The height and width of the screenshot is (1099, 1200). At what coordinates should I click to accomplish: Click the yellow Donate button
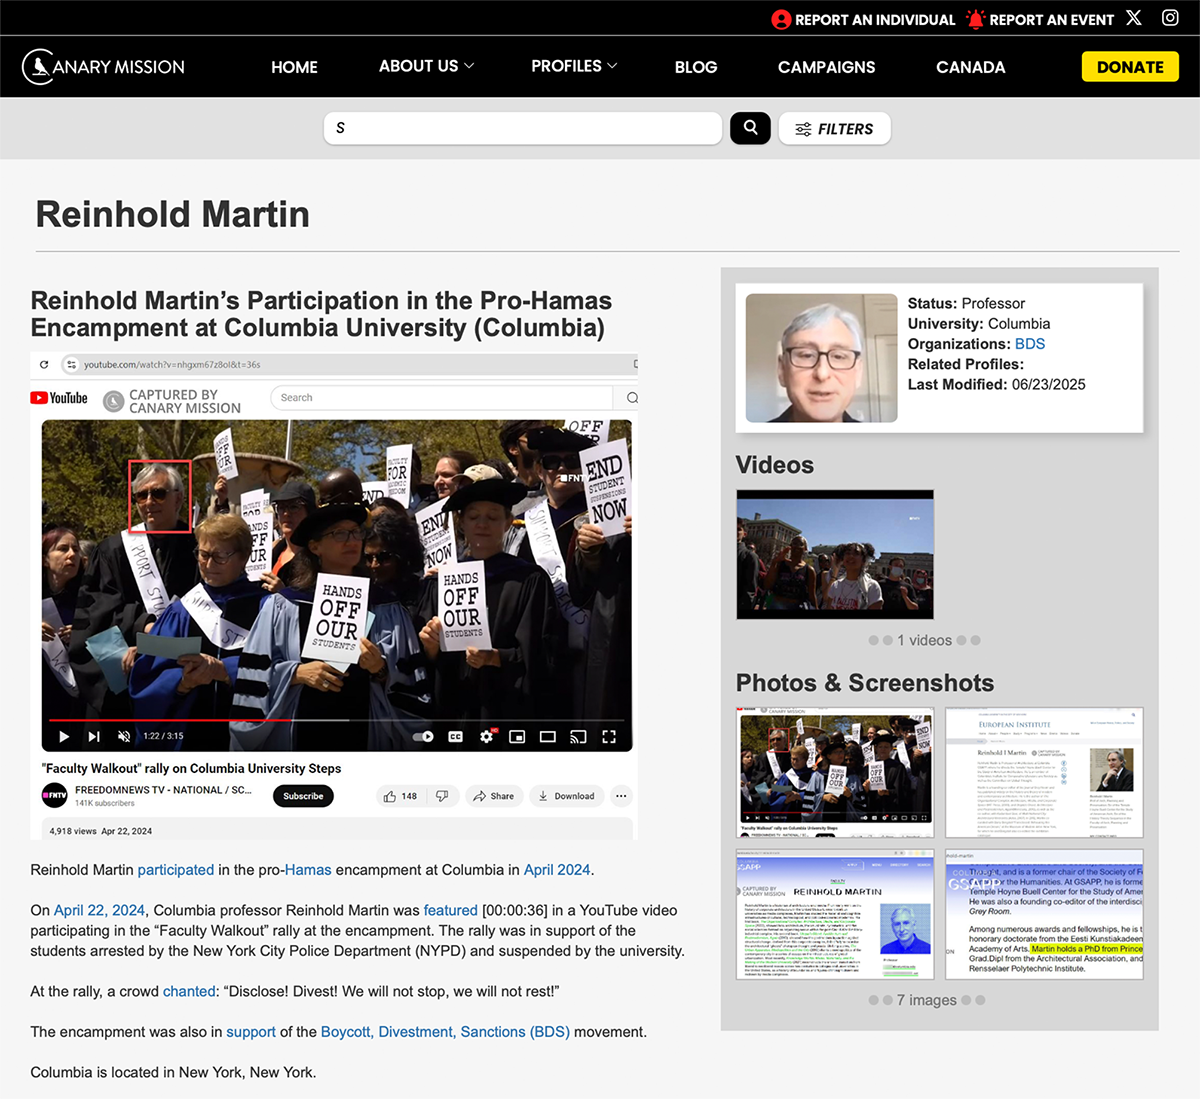point(1130,67)
